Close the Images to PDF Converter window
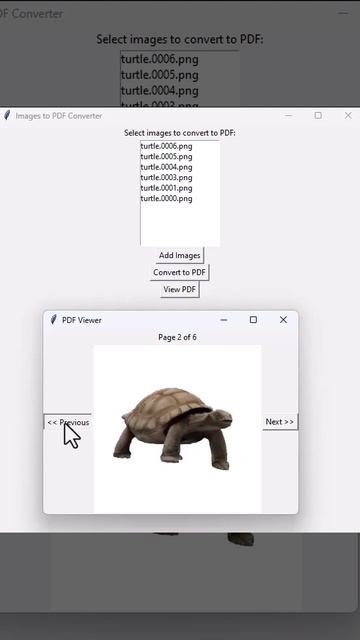 click(348, 116)
